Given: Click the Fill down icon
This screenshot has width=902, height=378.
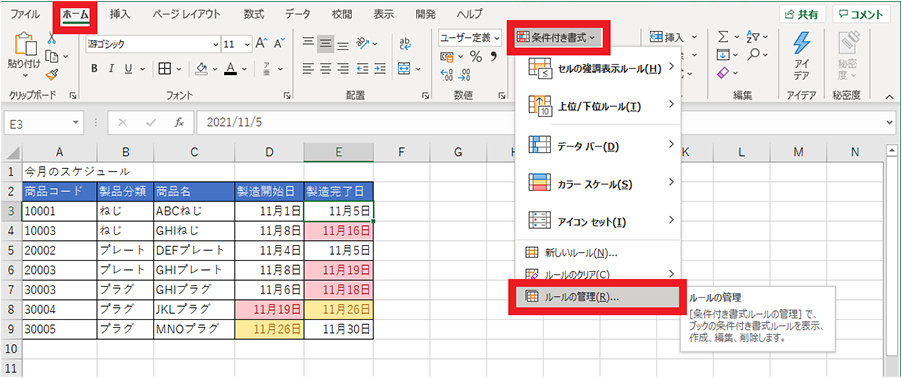Looking at the screenshot, I should pyautogui.click(x=724, y=55).
